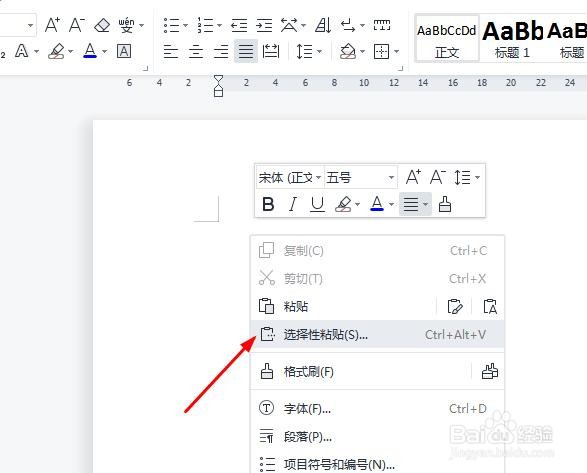Click the ribbon text effects A icon
The width and height of the screenshot is (587, 473).
click(x=21, y=51)
